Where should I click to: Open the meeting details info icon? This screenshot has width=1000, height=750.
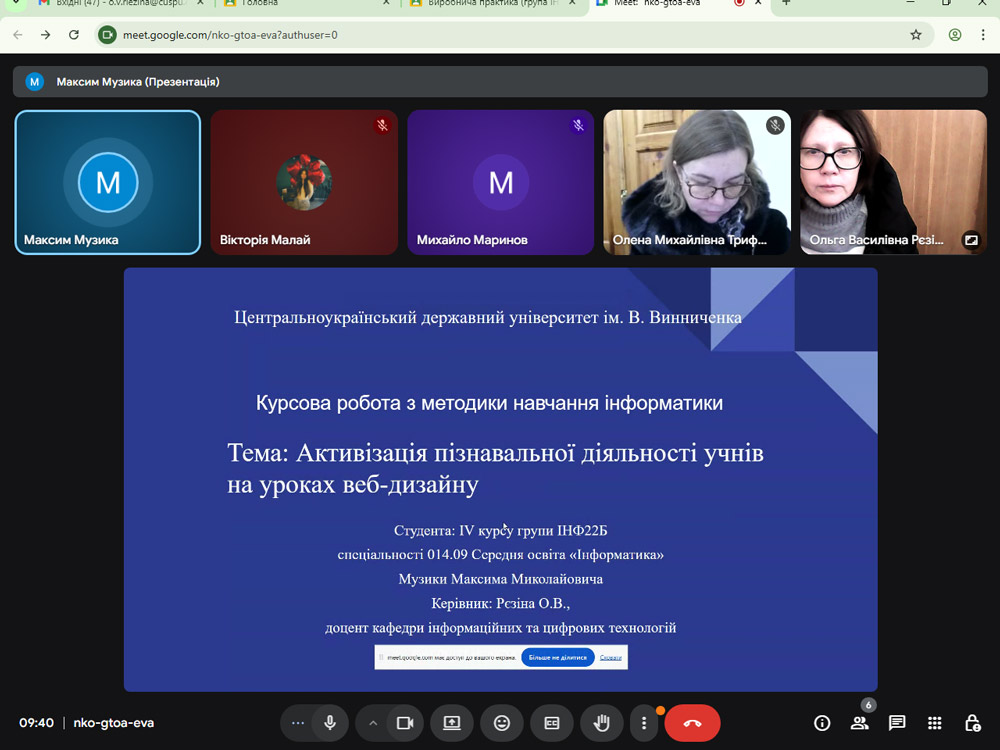pos(822,723)
